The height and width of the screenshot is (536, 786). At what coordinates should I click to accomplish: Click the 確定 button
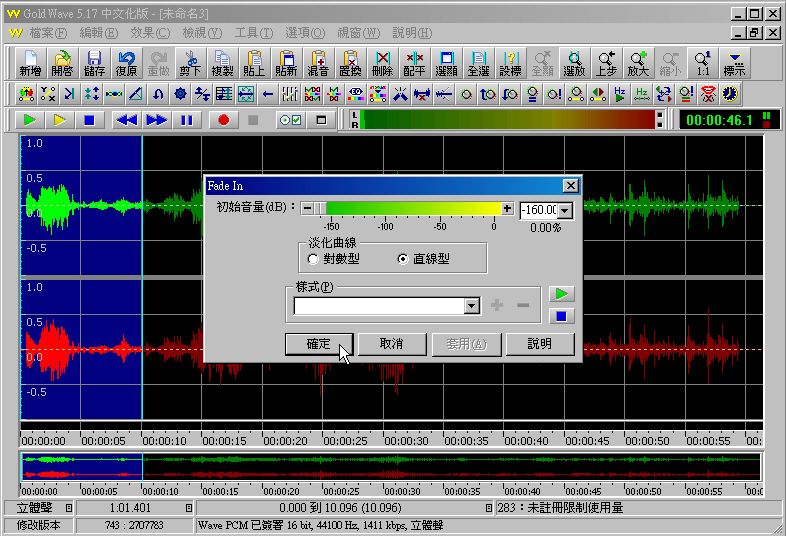pyautogui.click(x=320, y=344)
